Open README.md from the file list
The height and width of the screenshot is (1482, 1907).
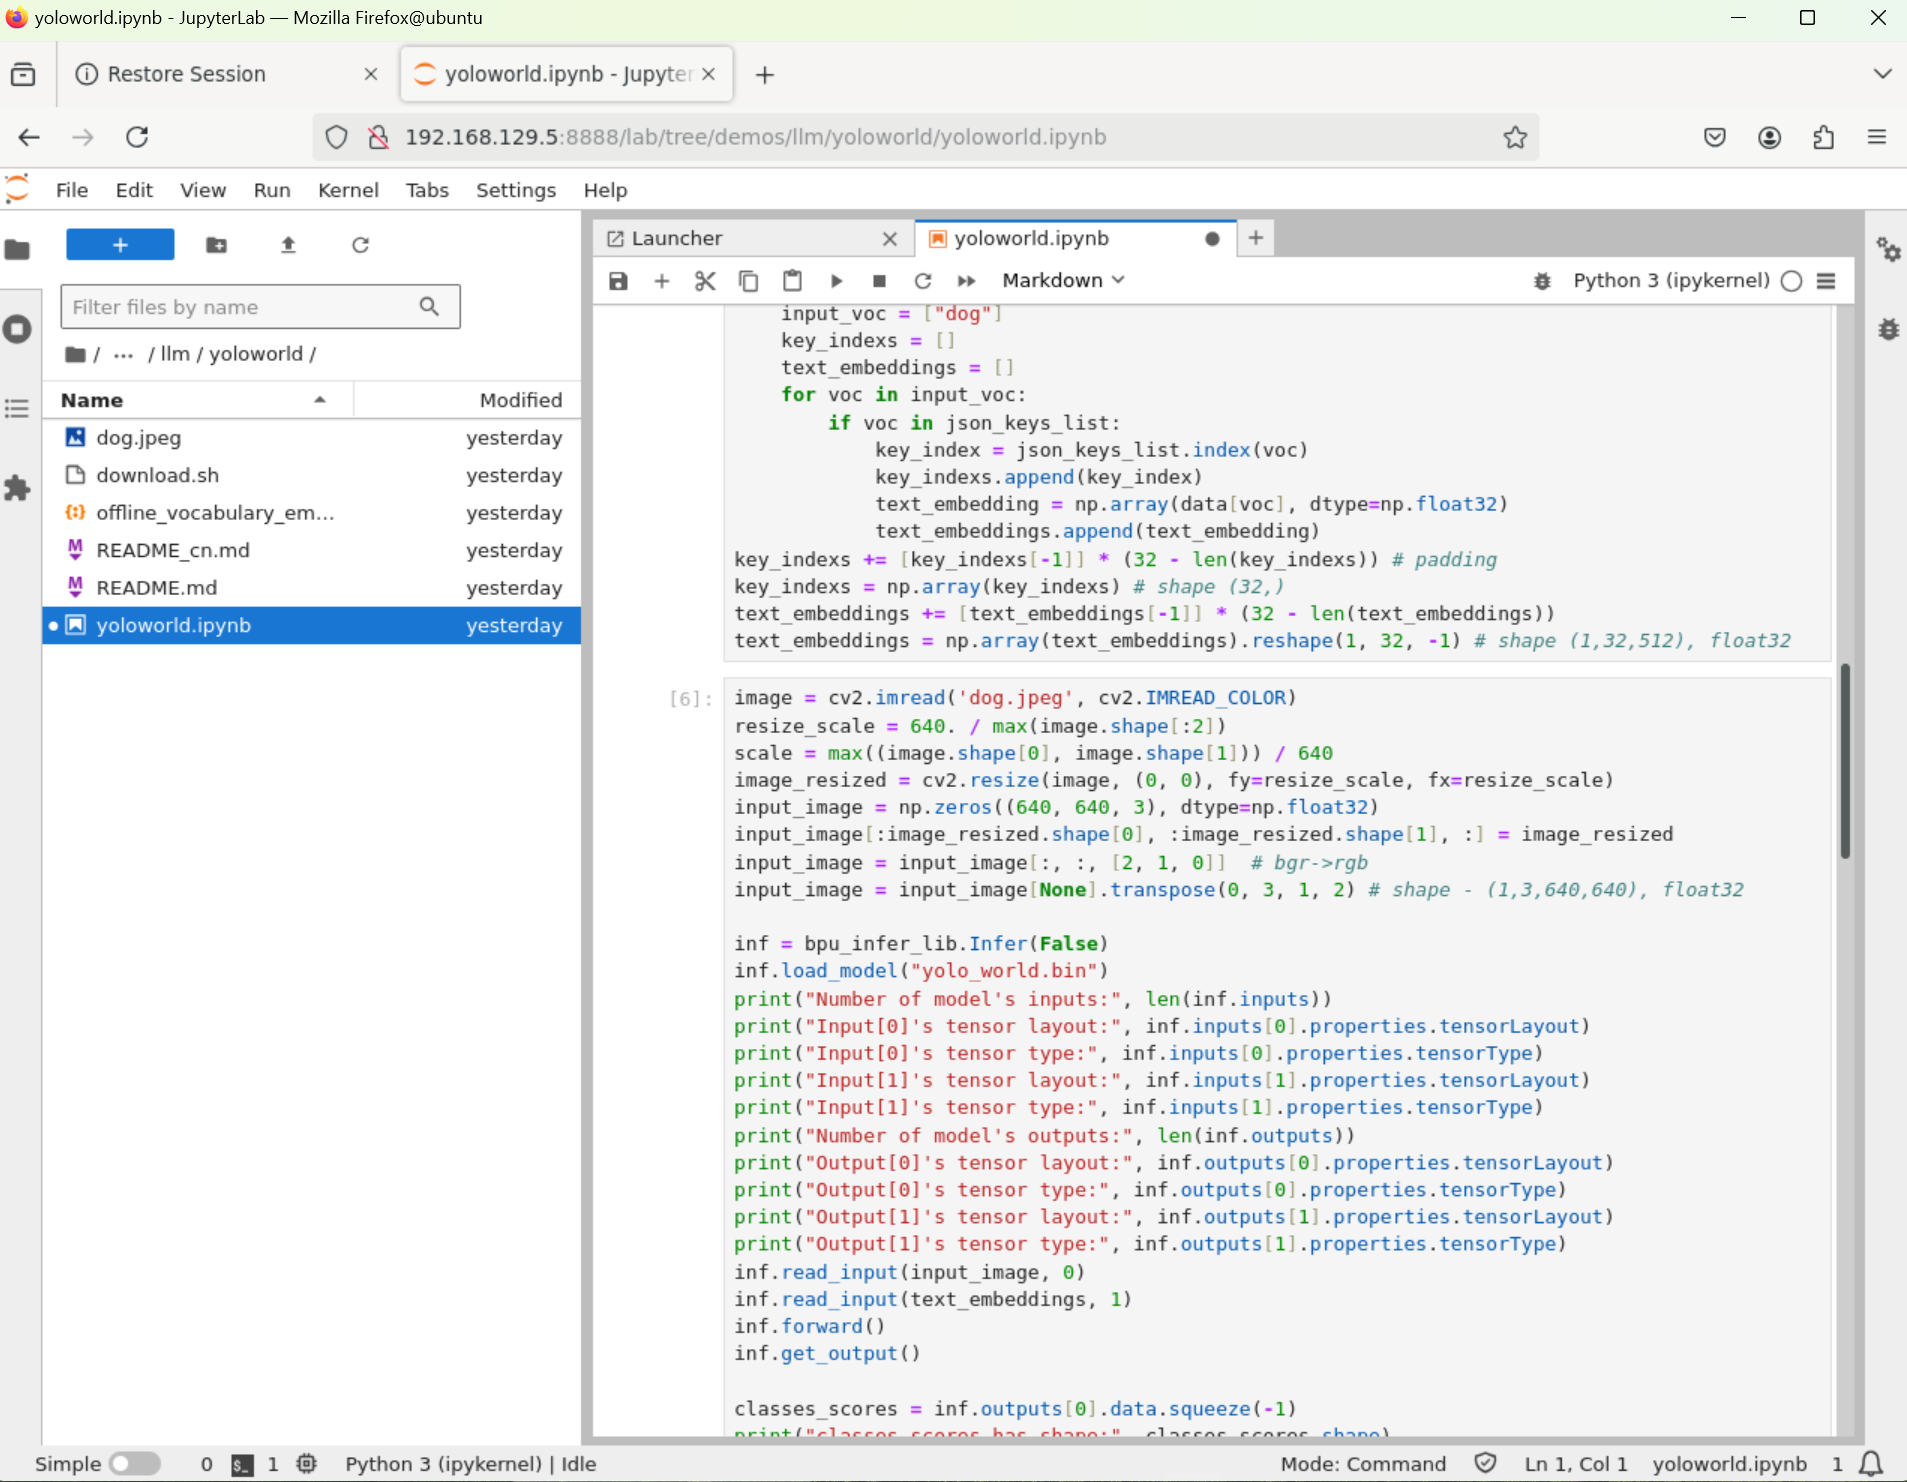pos(156,588)
